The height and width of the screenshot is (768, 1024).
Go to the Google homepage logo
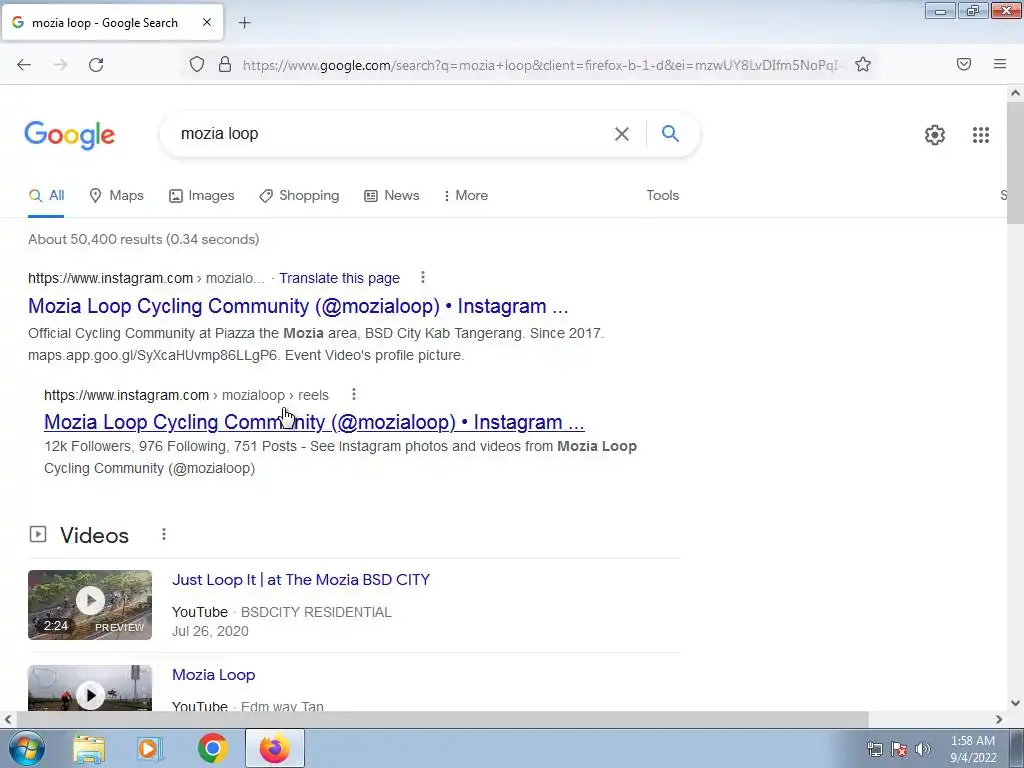[x=70, y=135]
